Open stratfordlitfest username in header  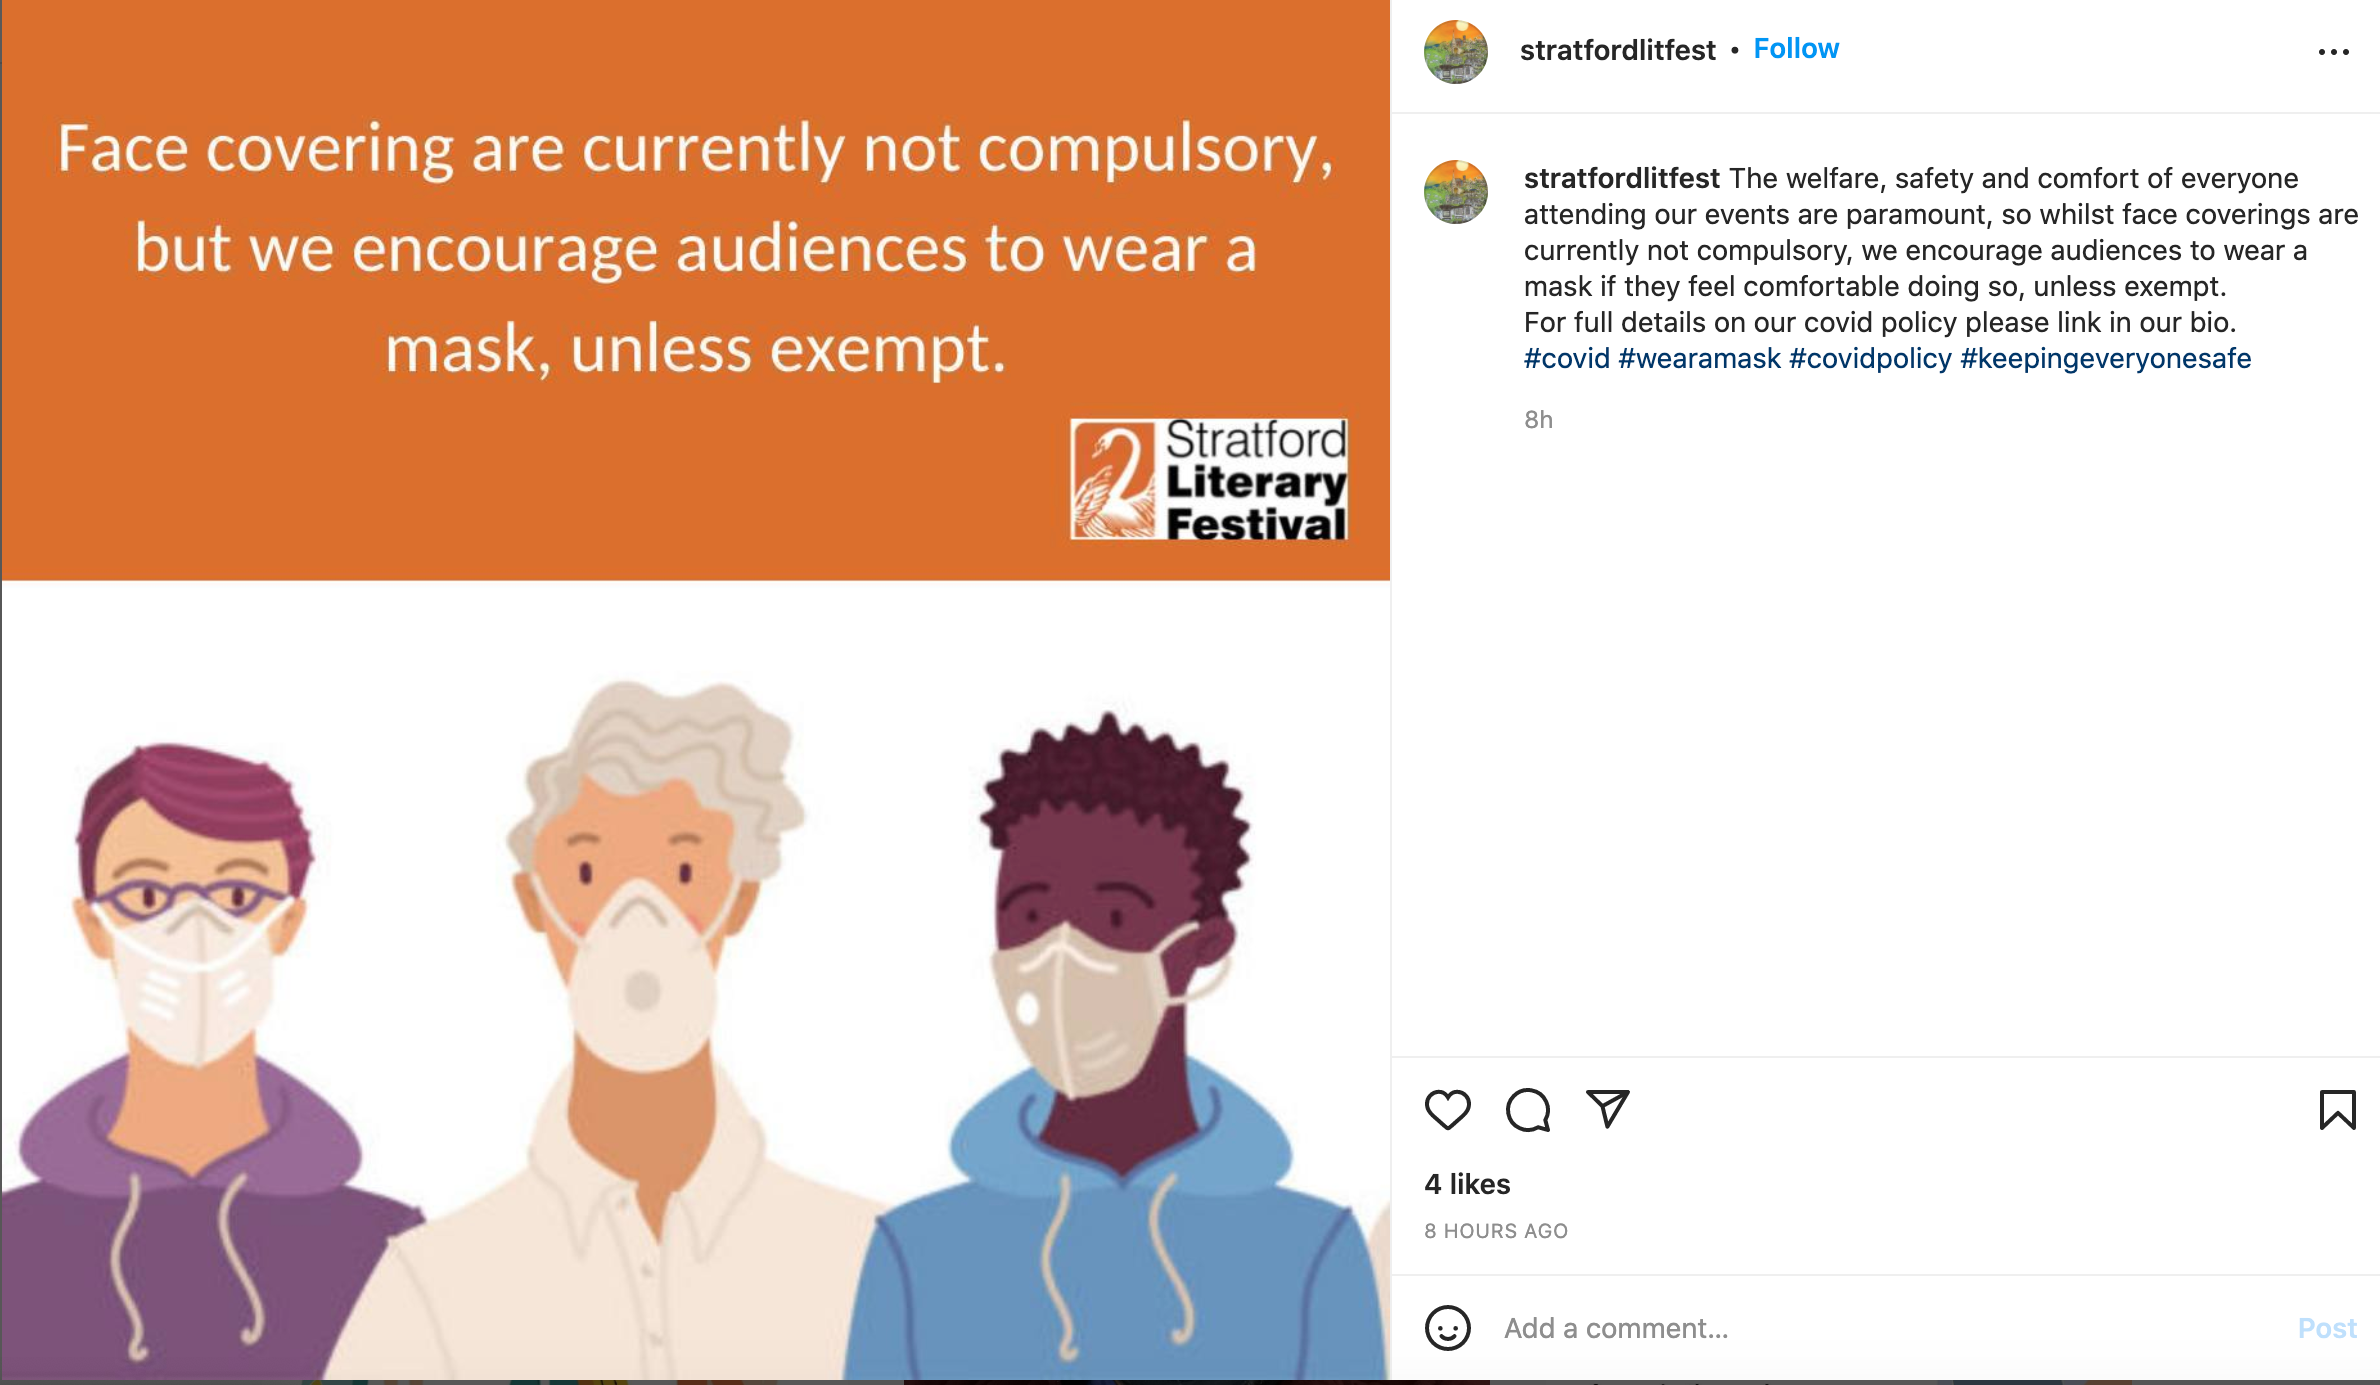coord(1617,50)
